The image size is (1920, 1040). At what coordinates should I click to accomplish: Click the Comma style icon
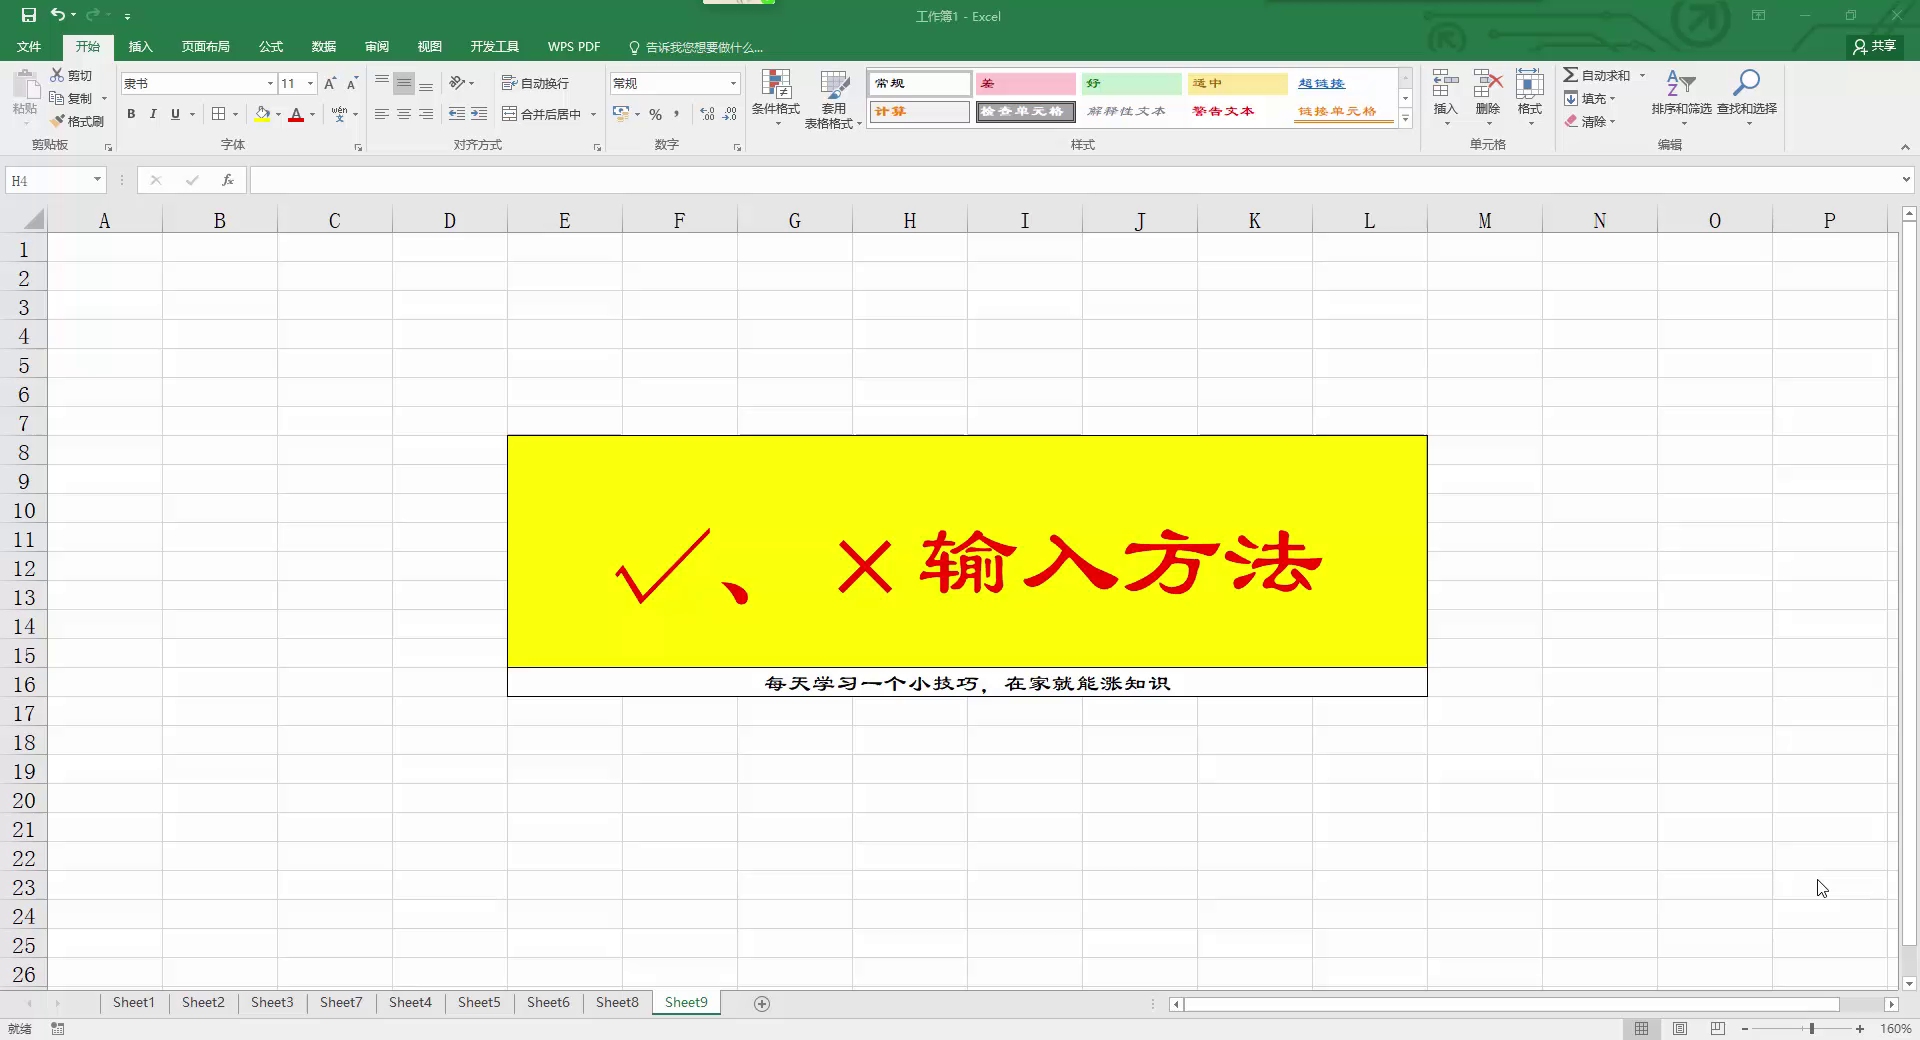(x=677, y=114)
